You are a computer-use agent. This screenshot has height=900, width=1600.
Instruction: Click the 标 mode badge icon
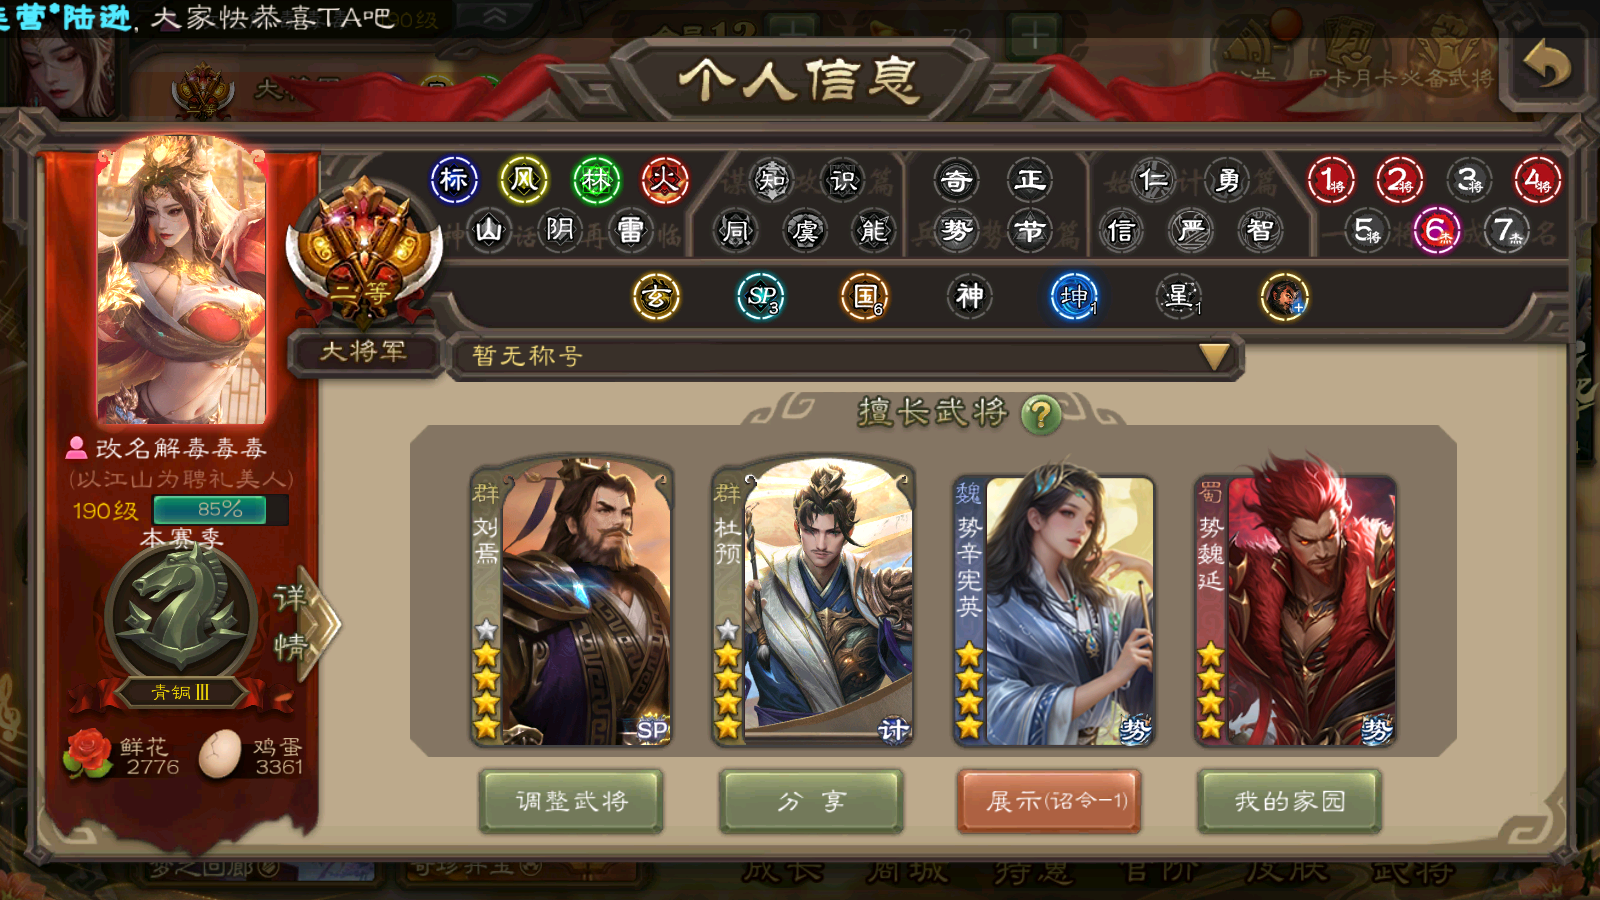tap(454, 180)
